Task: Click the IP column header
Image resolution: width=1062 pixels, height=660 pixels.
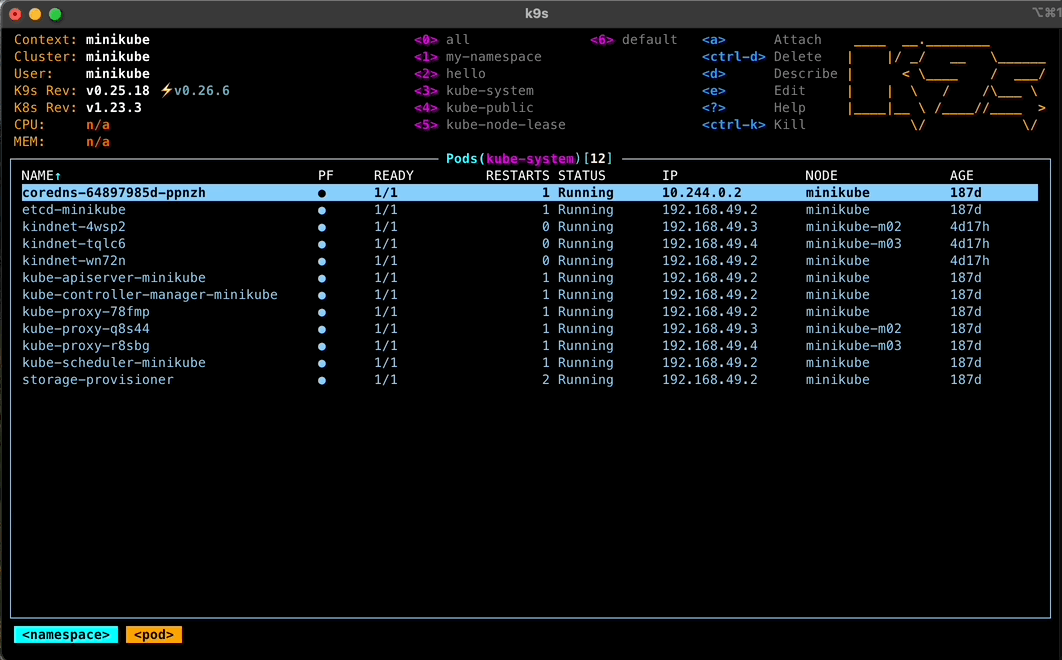Action: click(x=670, y=176)
